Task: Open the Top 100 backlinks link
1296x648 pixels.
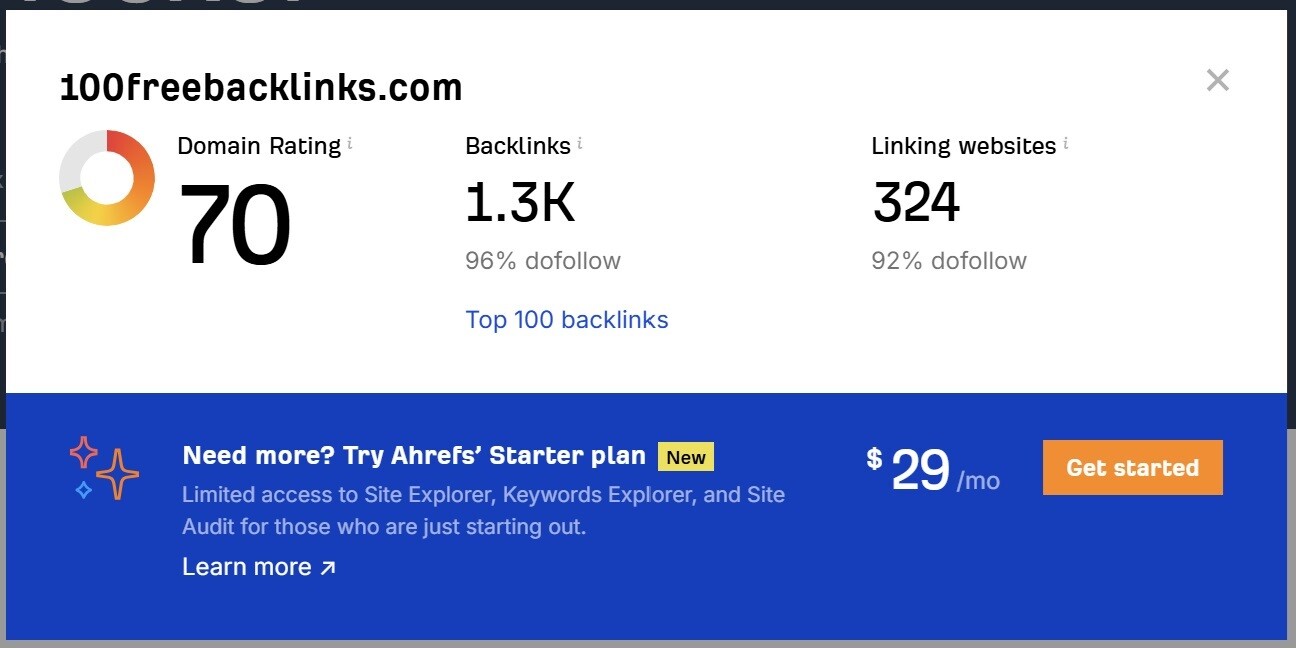Action: pos(567,320)
